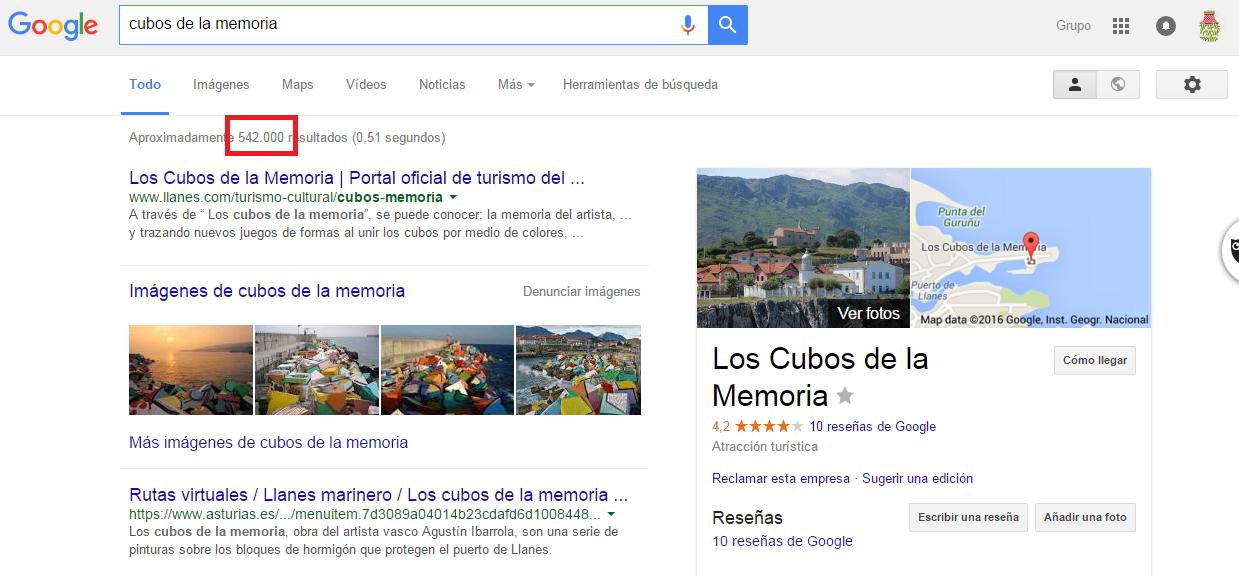Click the Escribir una reseña button

[968, 517]
